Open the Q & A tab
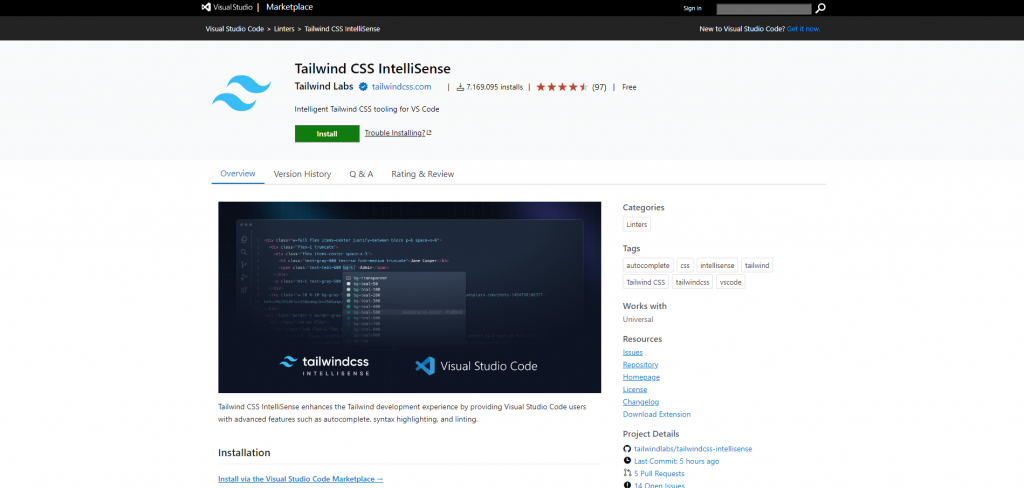Screen dimensions: 1024x488 pos(361,174)
